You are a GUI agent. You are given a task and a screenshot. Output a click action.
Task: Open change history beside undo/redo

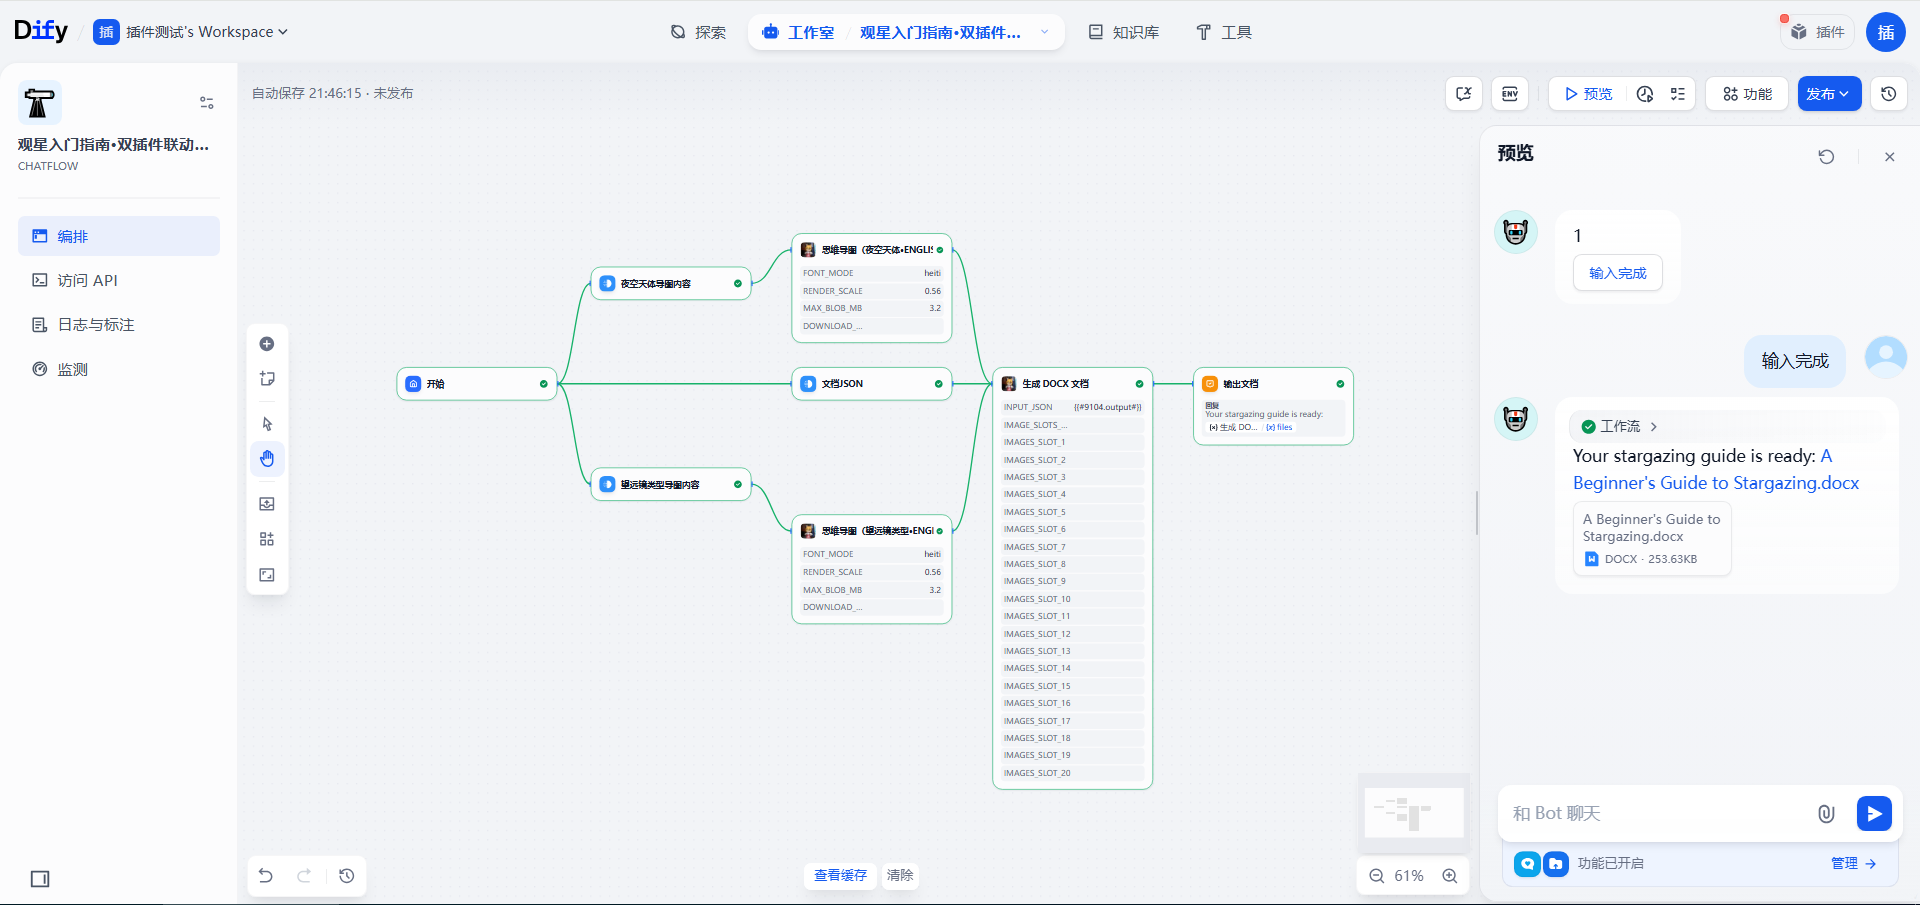coord(347,876)
